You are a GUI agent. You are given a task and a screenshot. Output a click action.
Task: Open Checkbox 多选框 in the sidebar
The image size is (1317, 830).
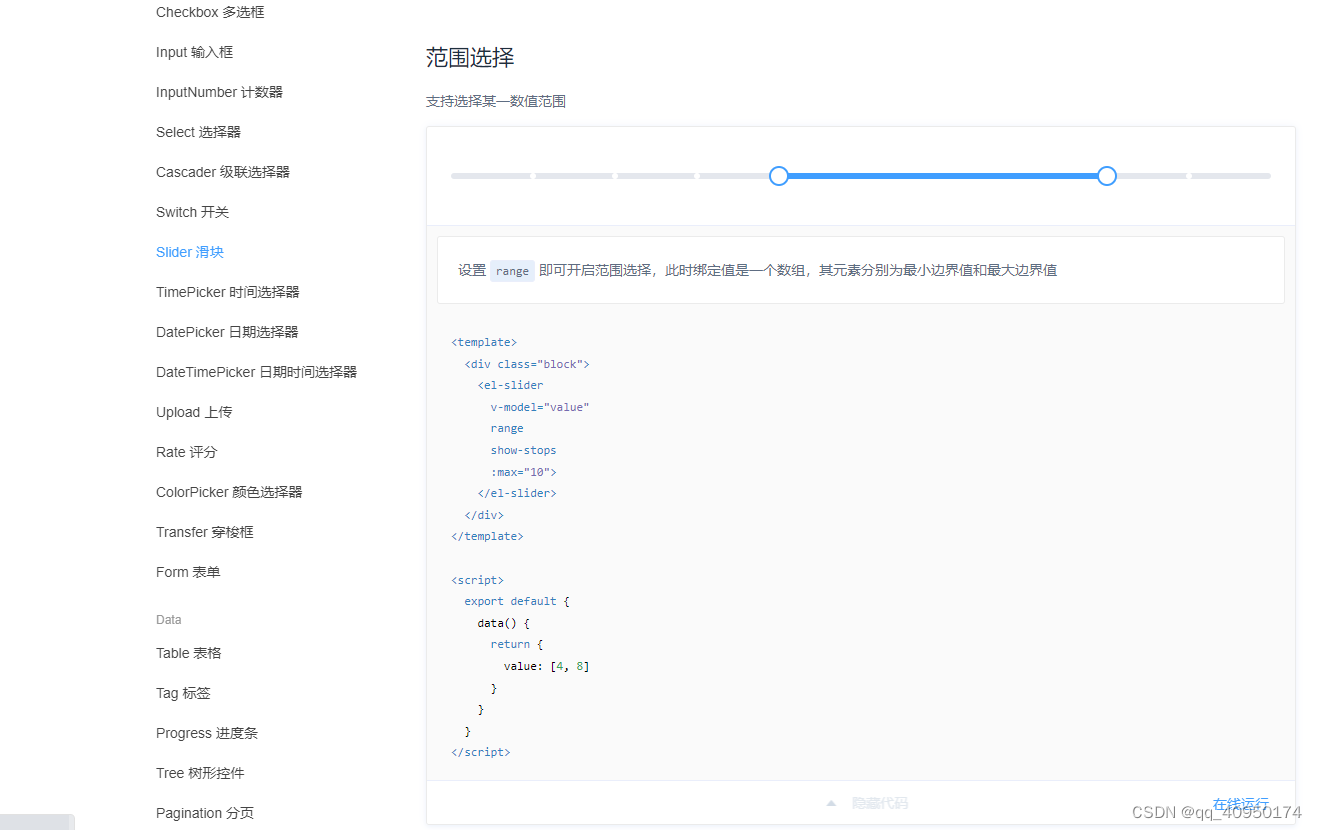pos(210,12)
